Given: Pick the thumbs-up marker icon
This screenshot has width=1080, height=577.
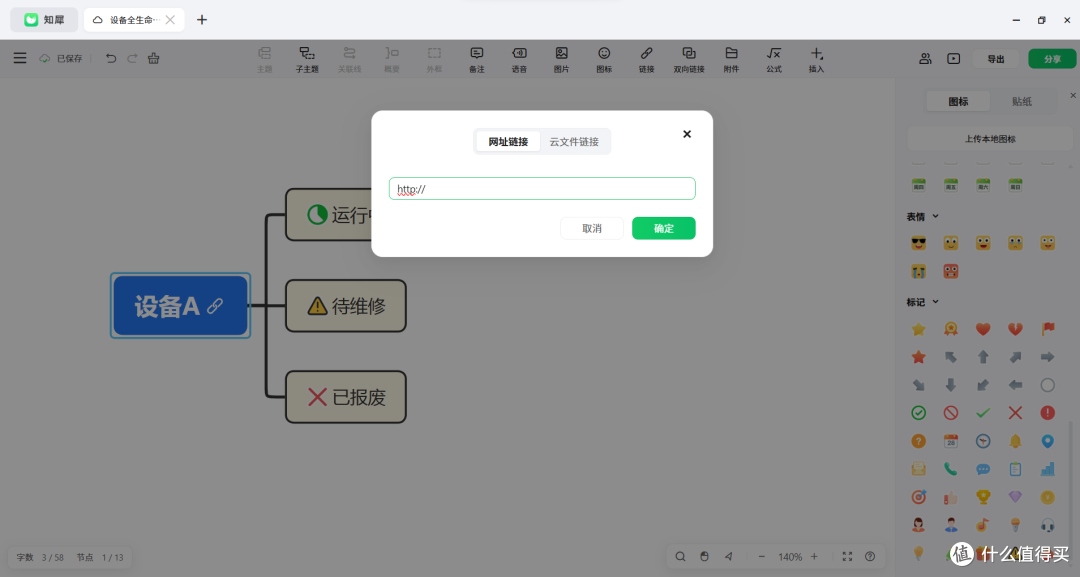Looking at the screenshot, I should point(951,497).
